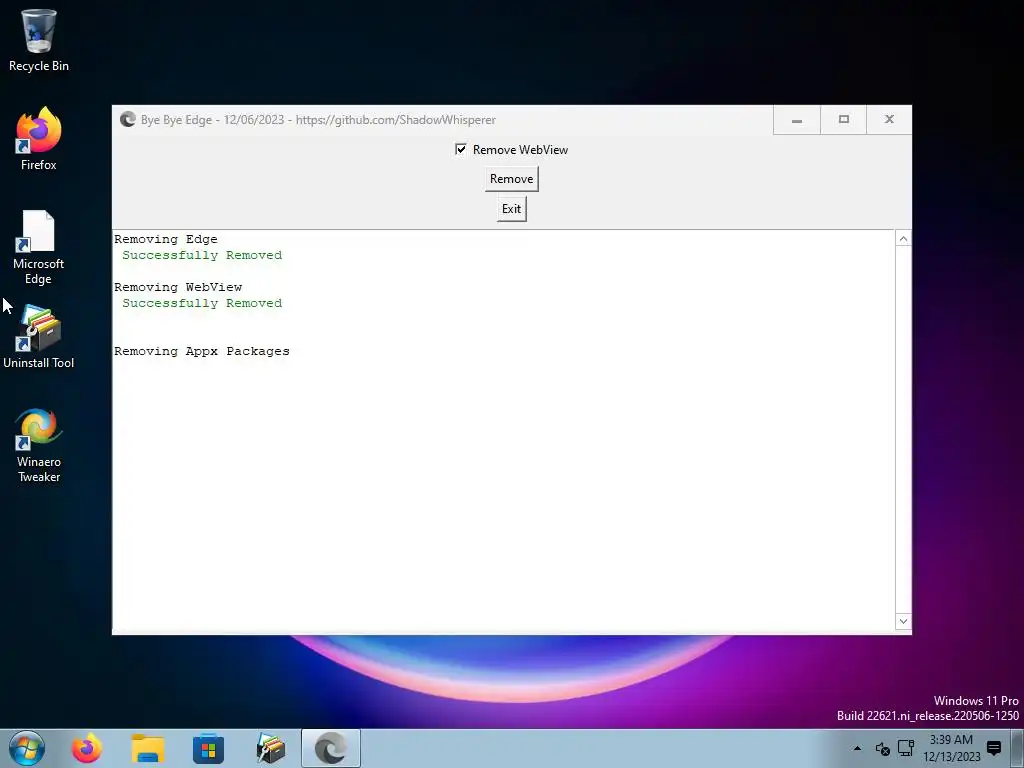Click the Exit button
The height and width of the screenshot is (768, 1024).
511,209
